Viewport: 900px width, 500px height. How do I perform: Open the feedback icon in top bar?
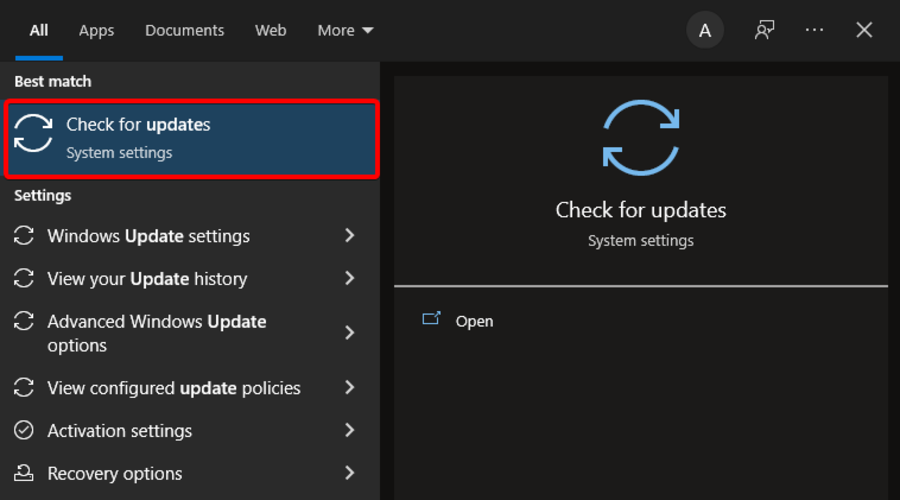point(765,30)
